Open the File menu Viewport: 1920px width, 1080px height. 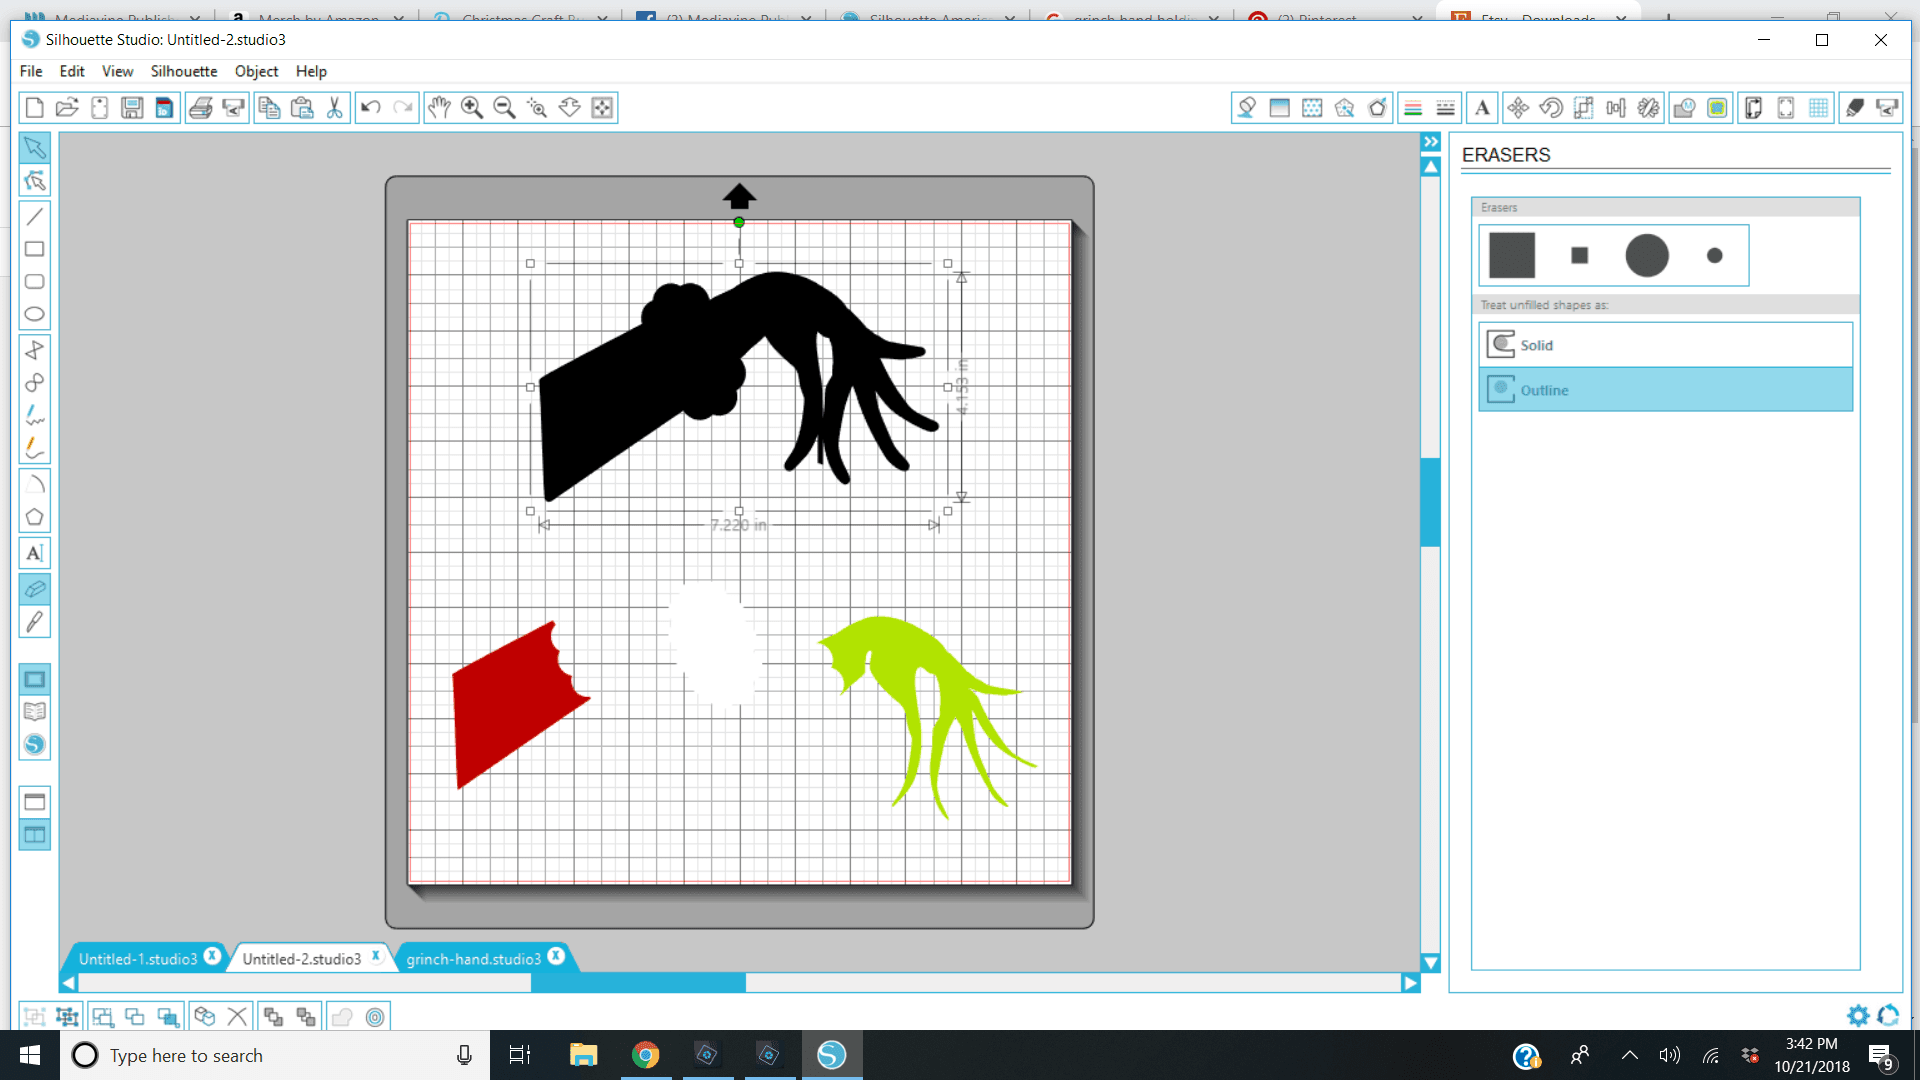click(31, 71)
